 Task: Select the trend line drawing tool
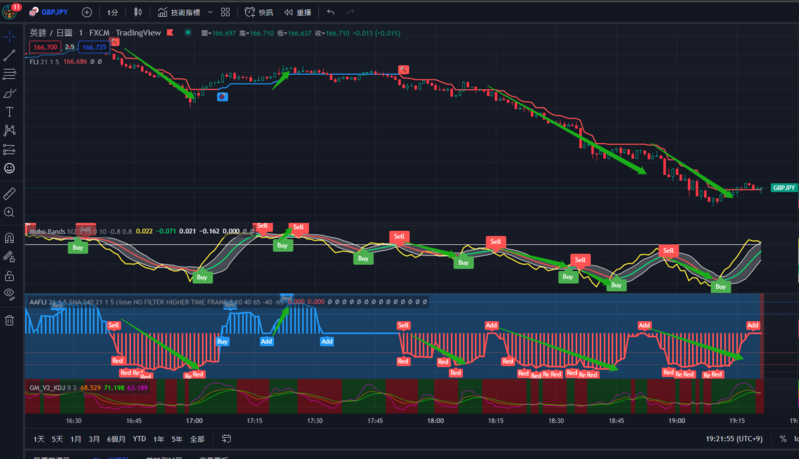click(9, 55)
